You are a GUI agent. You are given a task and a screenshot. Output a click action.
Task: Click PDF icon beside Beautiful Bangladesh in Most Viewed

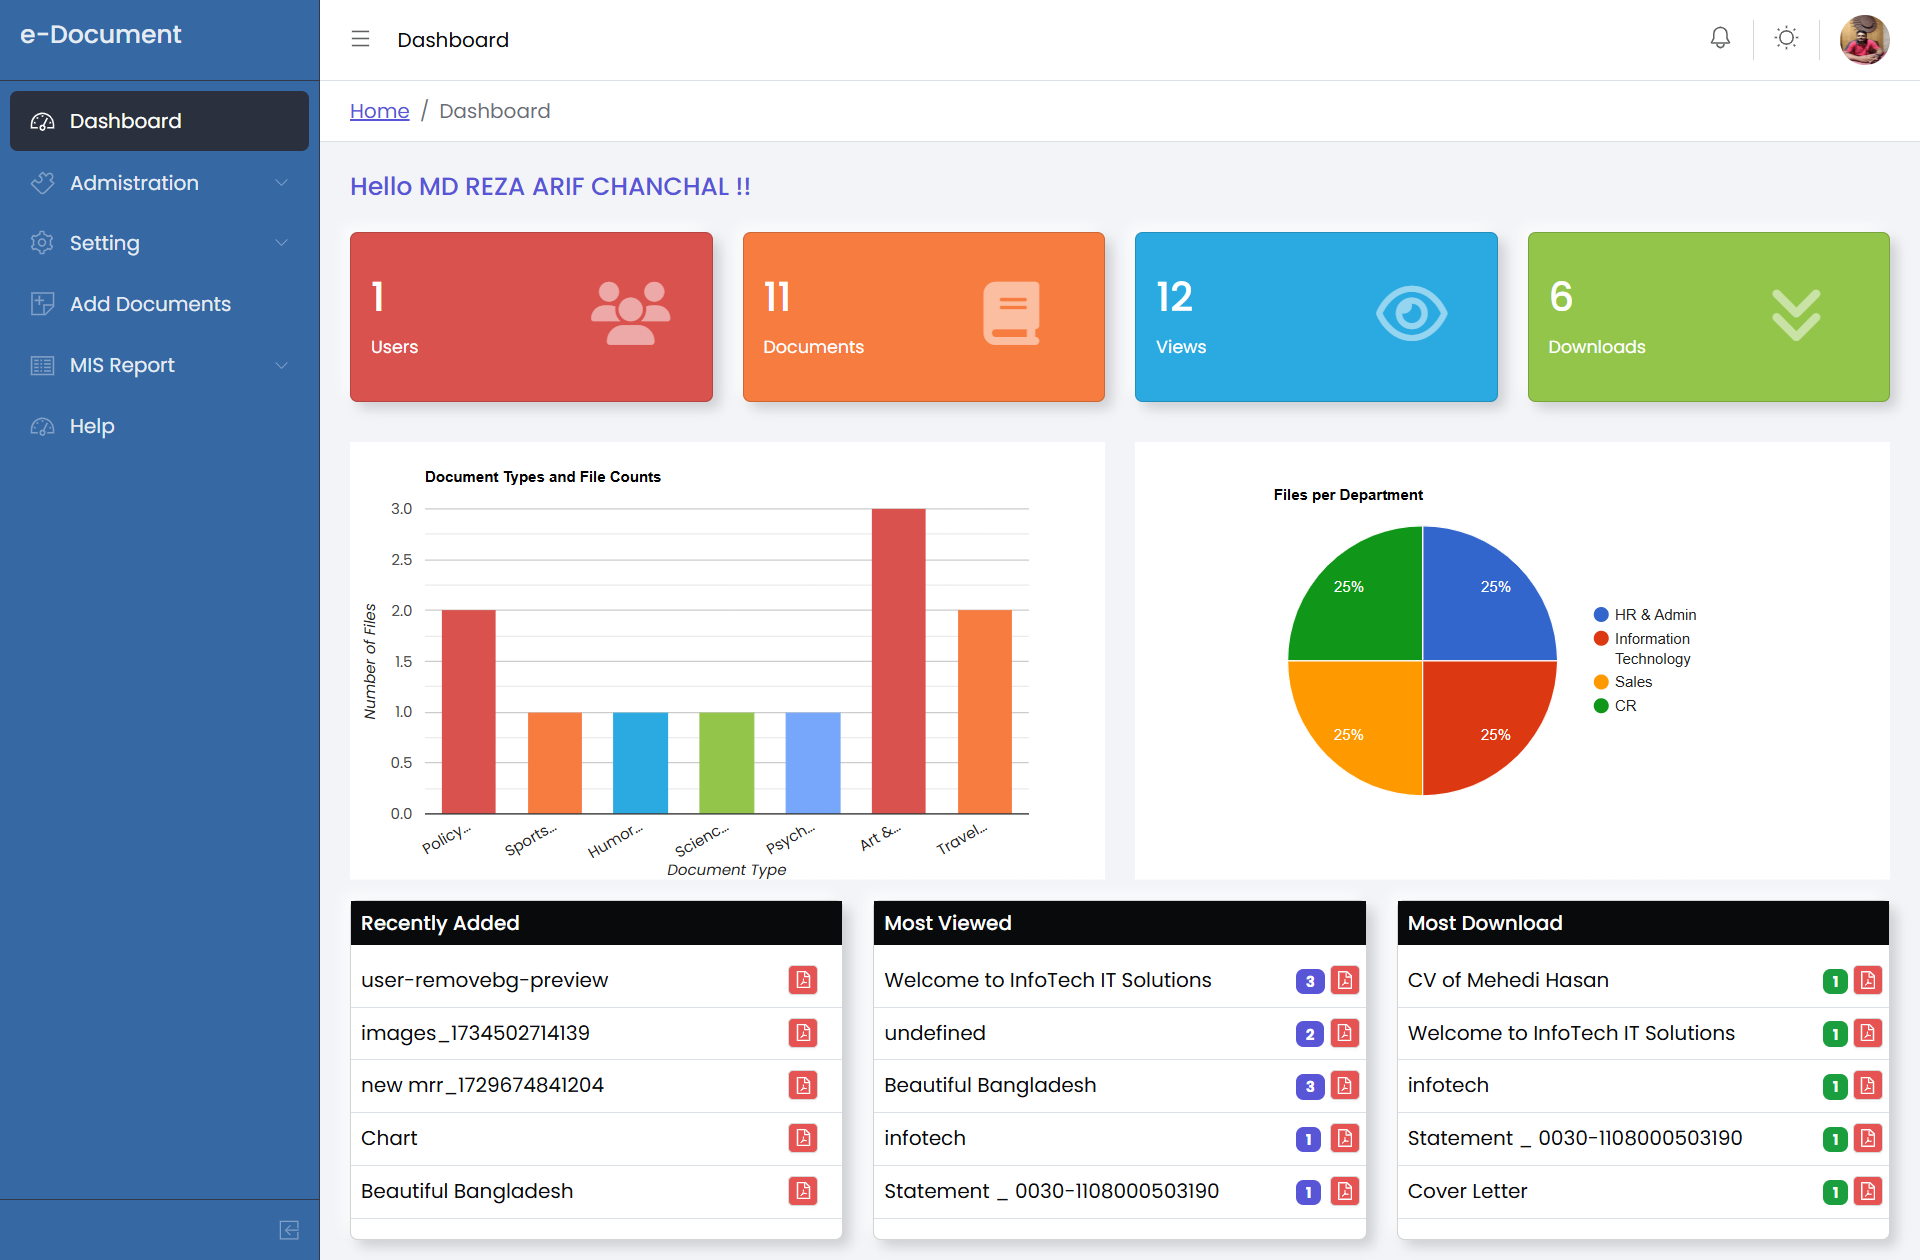pos(1345,1086)
